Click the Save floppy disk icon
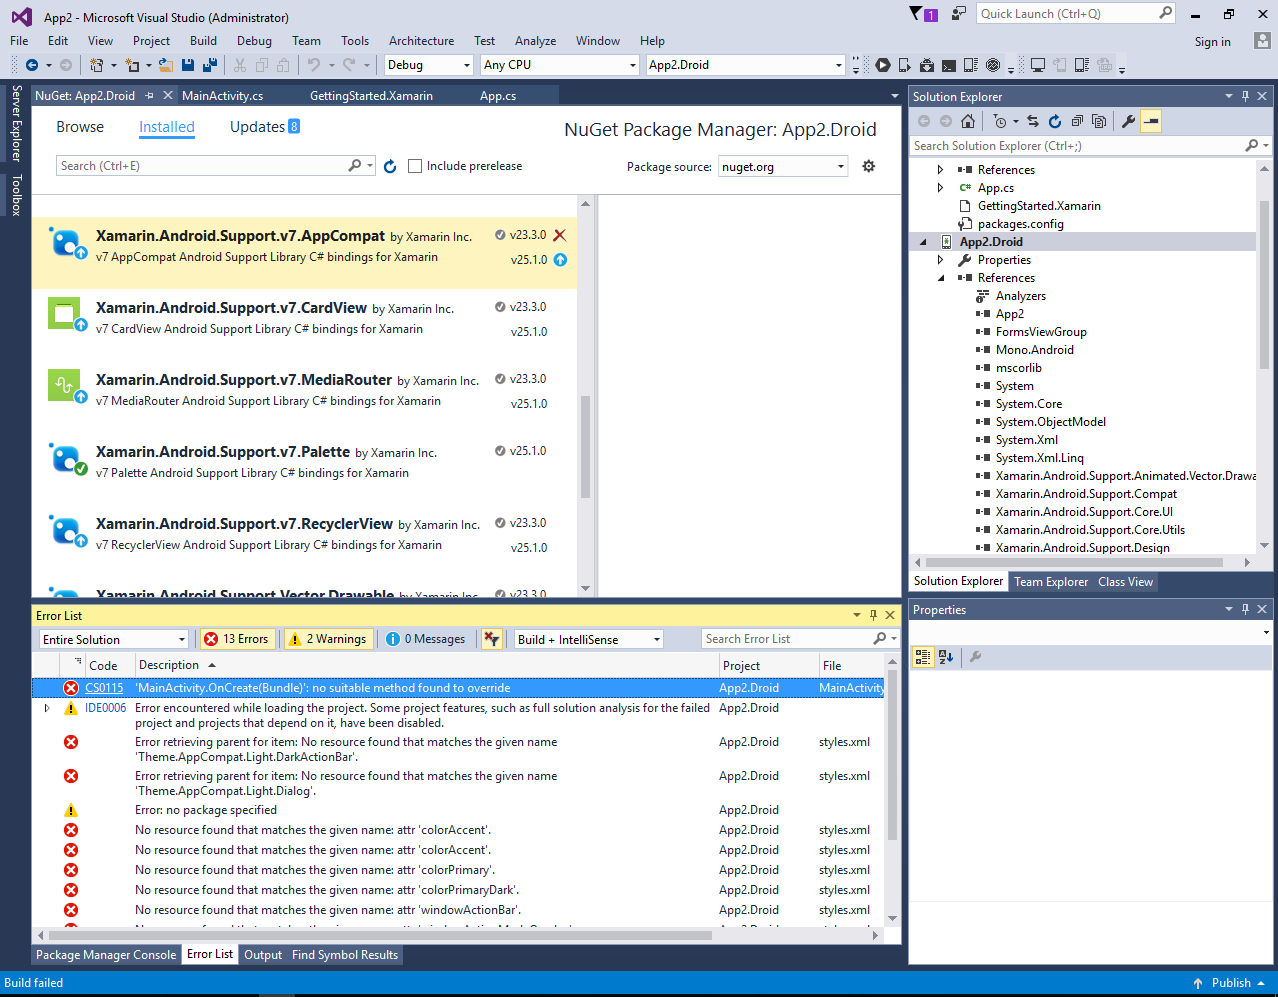 [188, 65]
